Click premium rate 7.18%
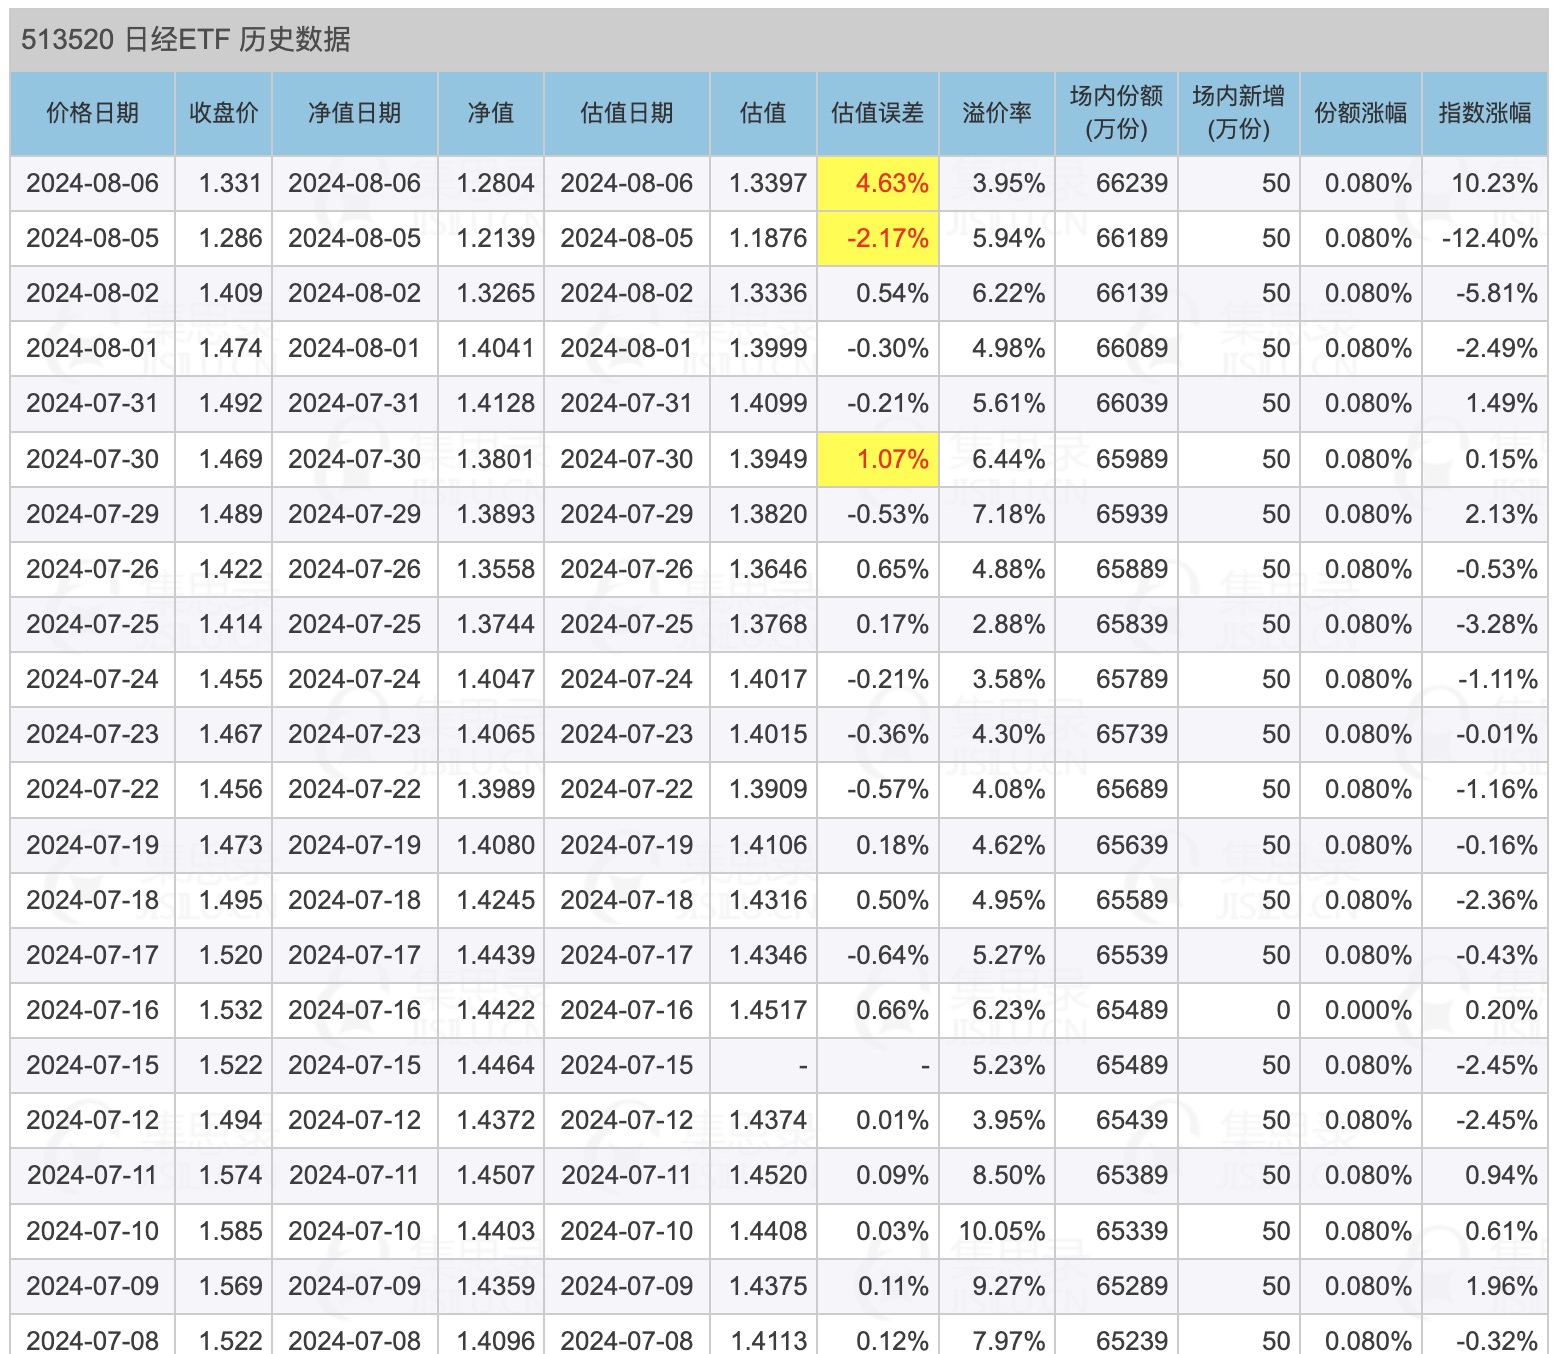The width and height of the screenshot is (1558, 1354). (1008, 515)
